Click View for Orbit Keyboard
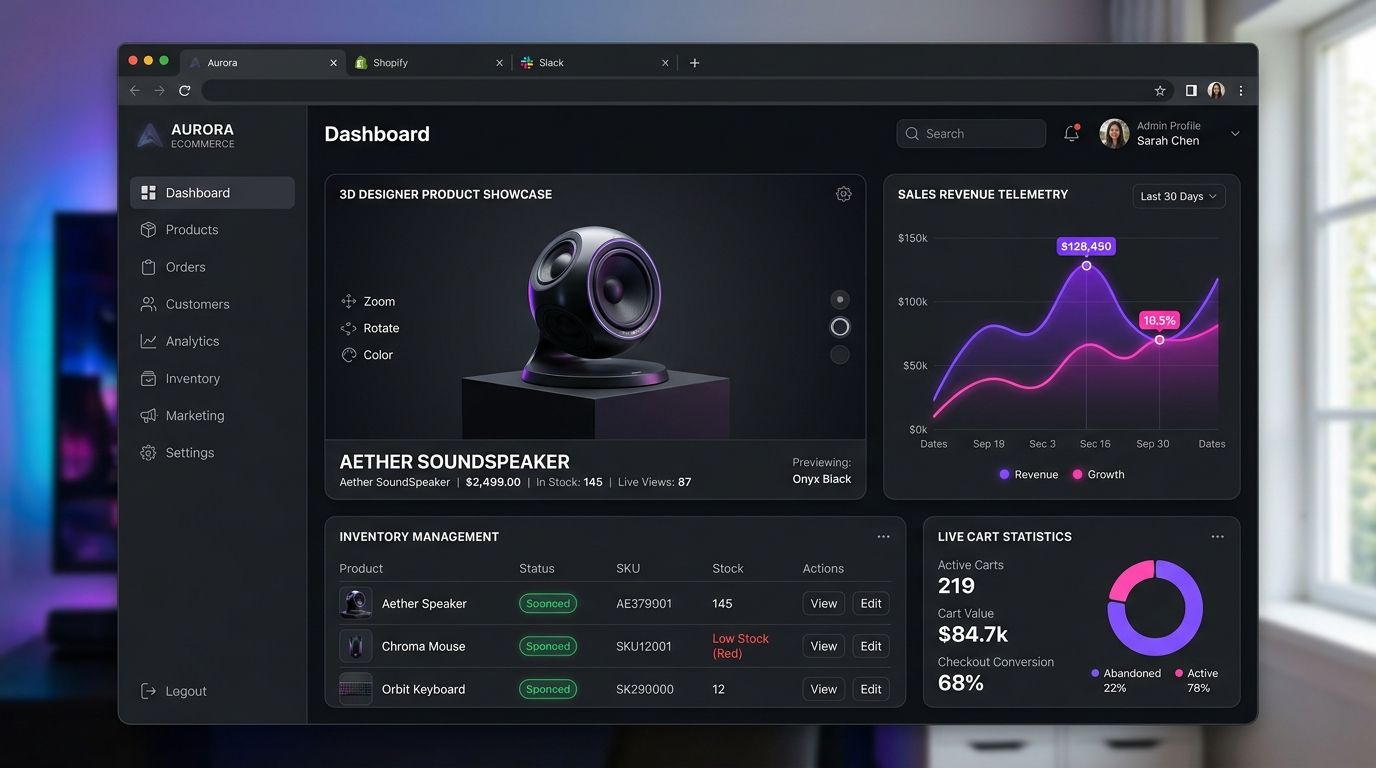This screenshot has width=1376, height=768. click(x=824, y=689)
